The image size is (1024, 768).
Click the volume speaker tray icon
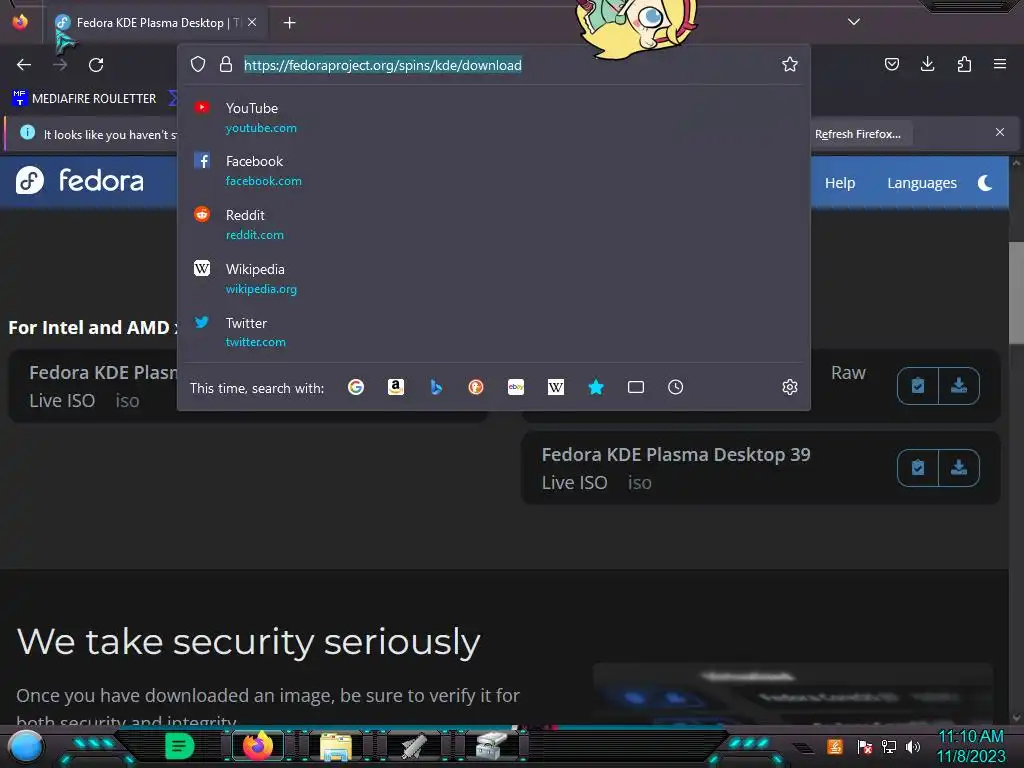913,746
